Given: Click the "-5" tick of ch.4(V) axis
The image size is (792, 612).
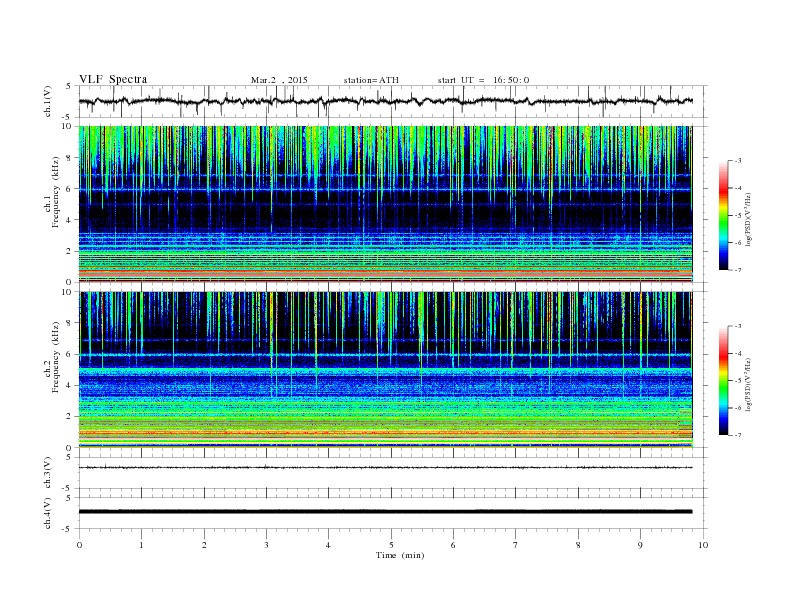Looking at the screenshot, I should (68, 529).
